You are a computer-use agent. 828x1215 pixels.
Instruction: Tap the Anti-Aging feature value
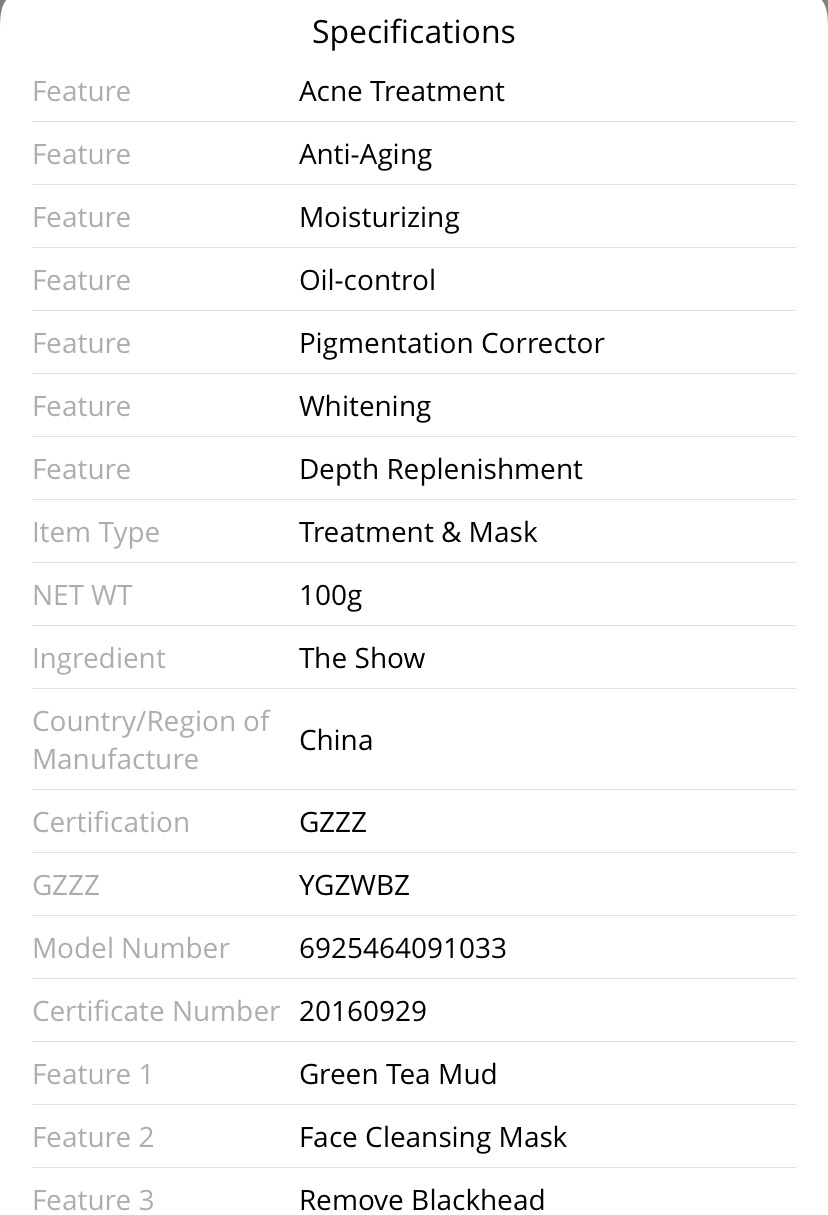tap(365, 155)
